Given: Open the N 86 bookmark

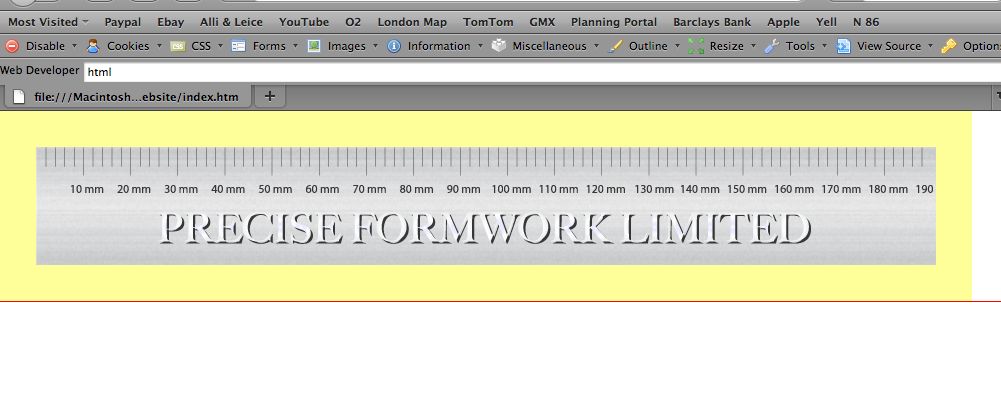Looking at the screenshot, I should pyautogui.click(x=866, y=22).
